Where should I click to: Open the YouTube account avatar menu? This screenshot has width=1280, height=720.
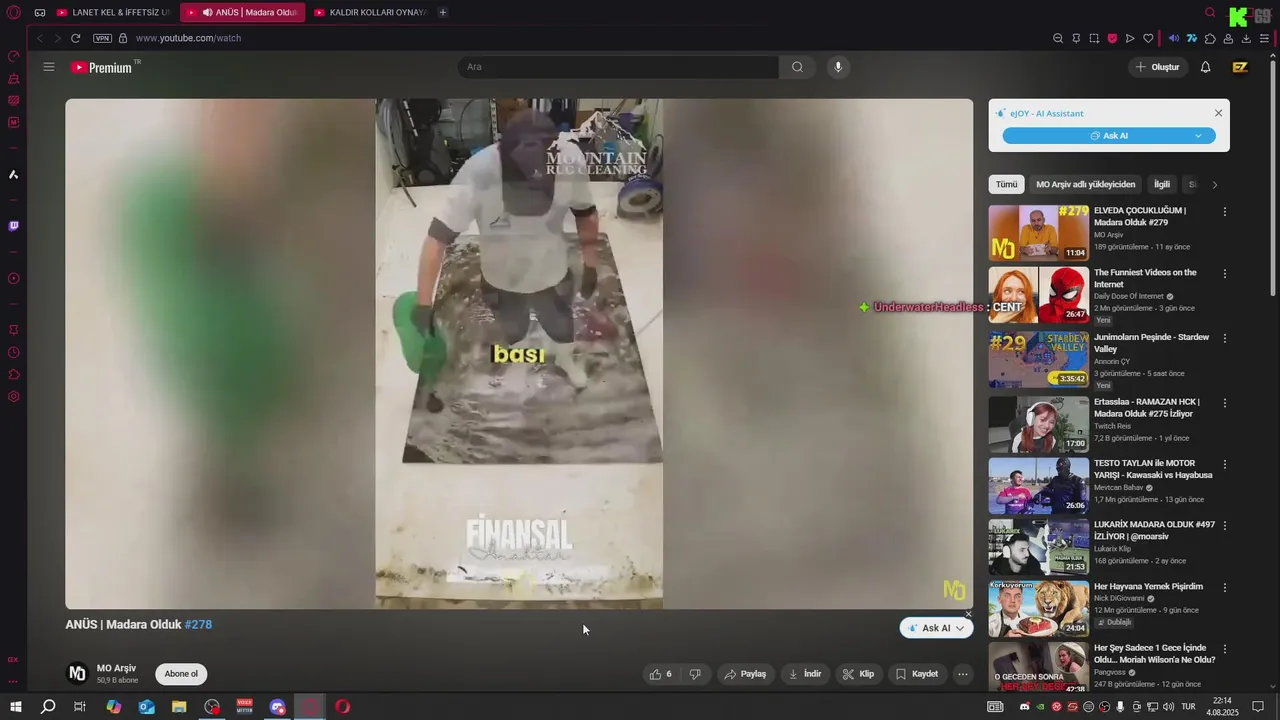tap(1240, 67)
